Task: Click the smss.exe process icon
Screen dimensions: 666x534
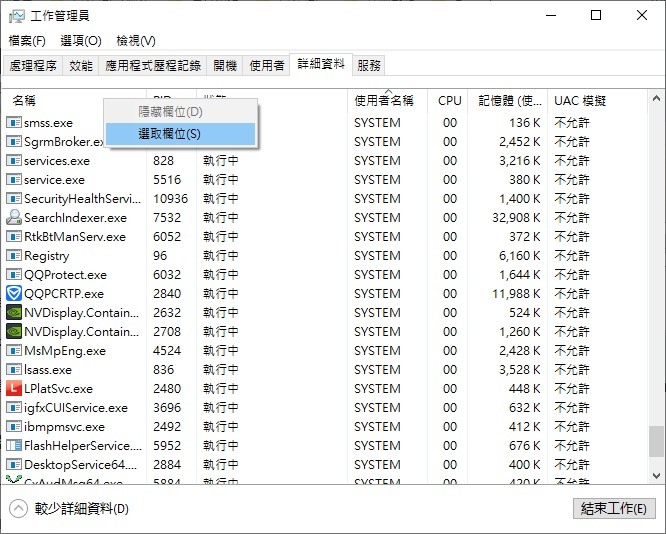Action: 14,123
